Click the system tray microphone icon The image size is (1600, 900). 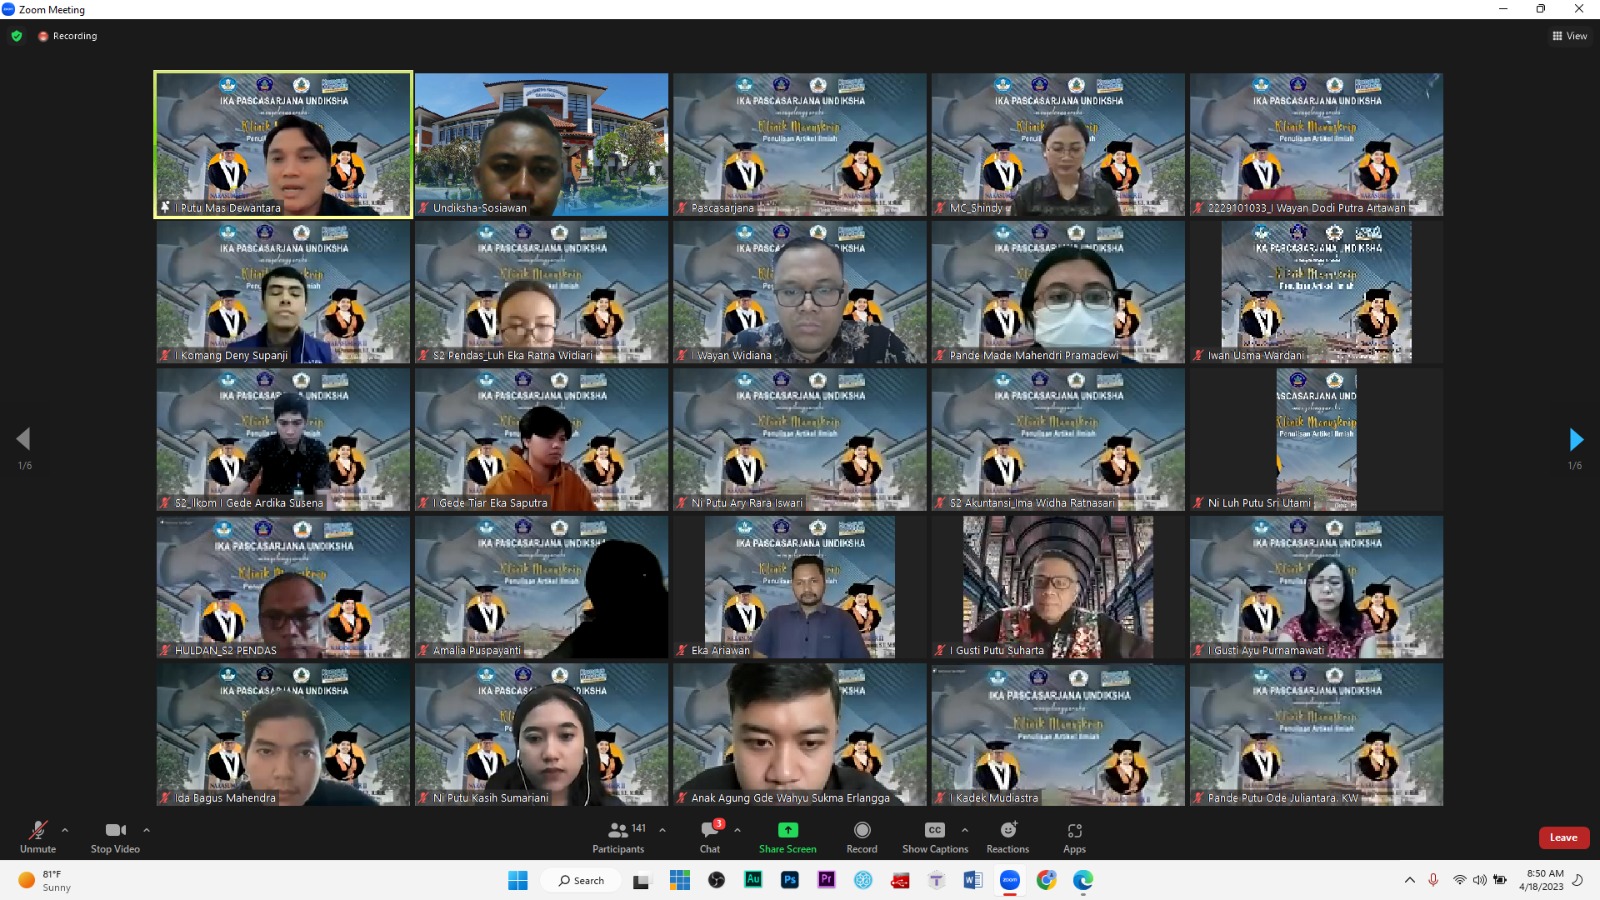click(1433, 880)
